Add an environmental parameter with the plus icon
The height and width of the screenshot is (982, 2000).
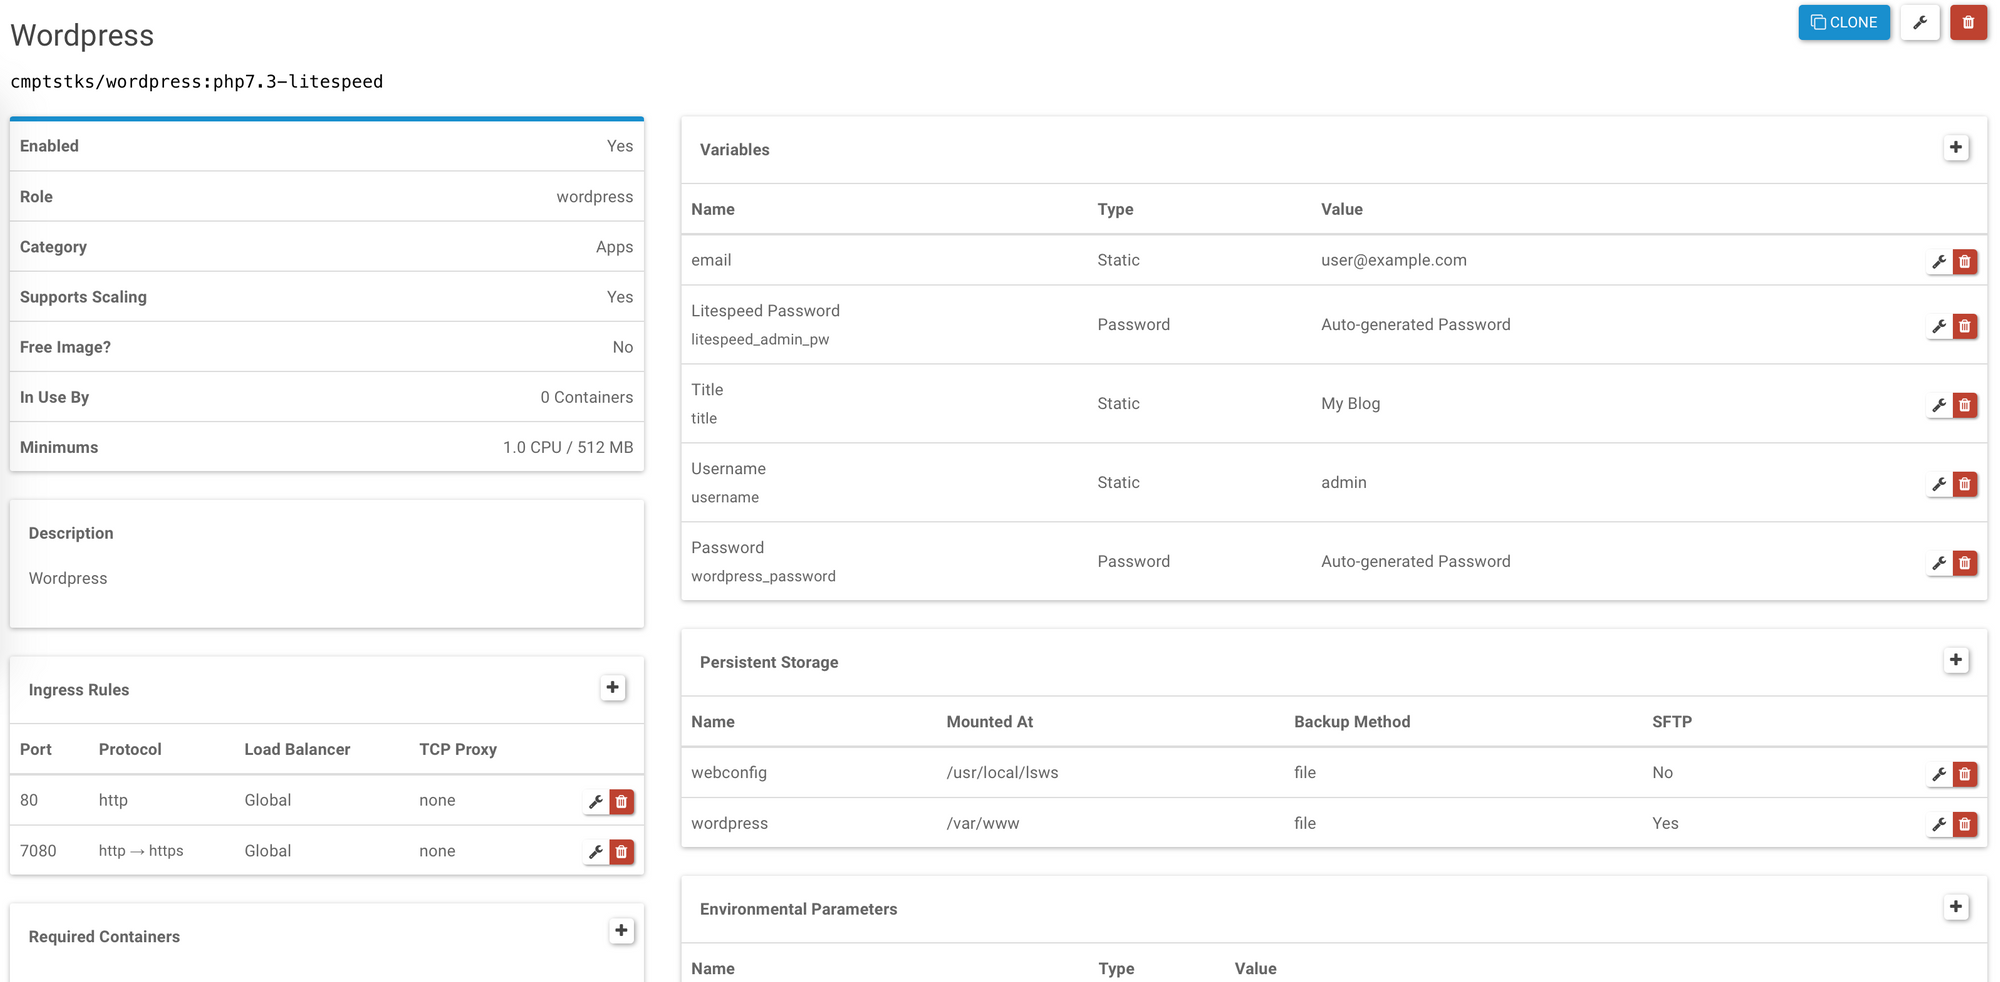coord(1956,907)
